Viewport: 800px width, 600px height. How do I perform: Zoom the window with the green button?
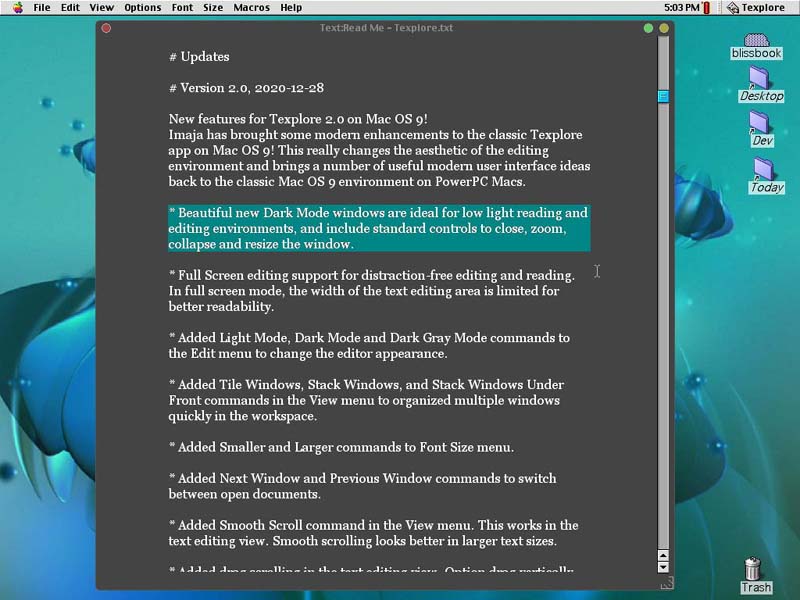648,28
